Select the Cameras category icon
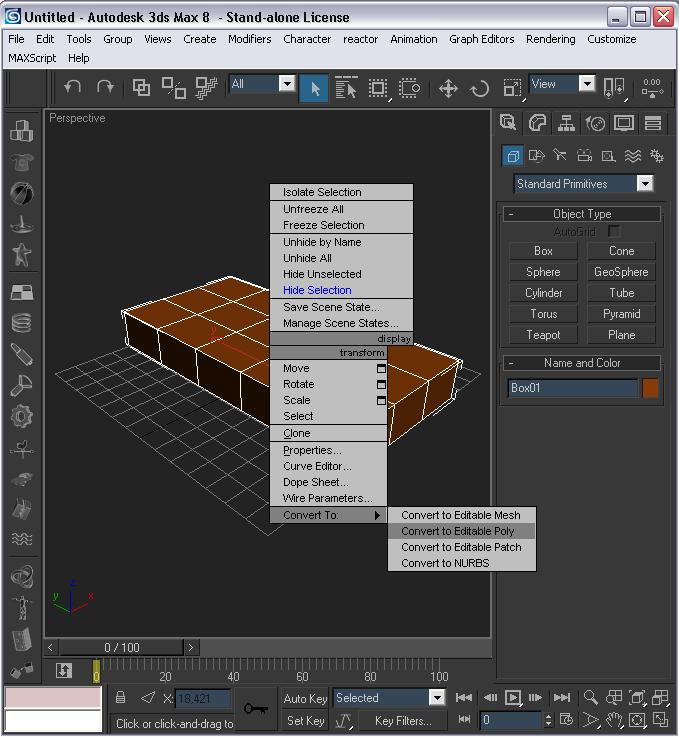 coord(584,156)
